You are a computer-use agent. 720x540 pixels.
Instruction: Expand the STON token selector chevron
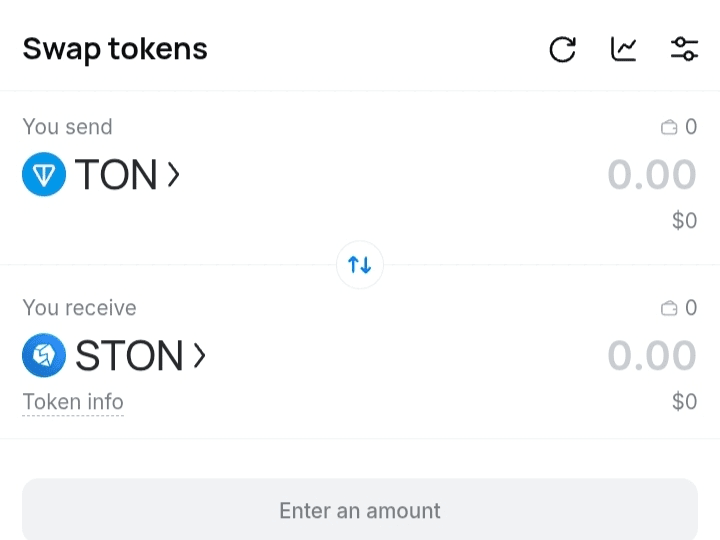(x=199, y=355)
